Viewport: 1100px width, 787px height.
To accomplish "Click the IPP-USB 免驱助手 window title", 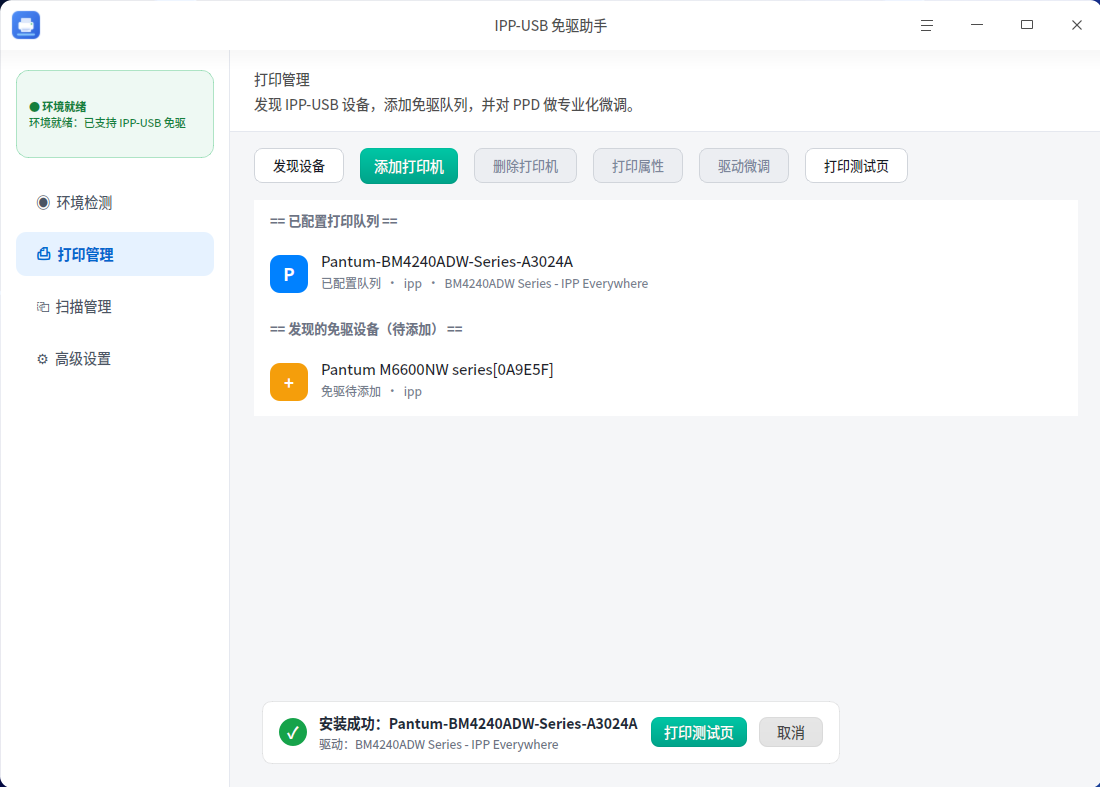I will (551, 25).
